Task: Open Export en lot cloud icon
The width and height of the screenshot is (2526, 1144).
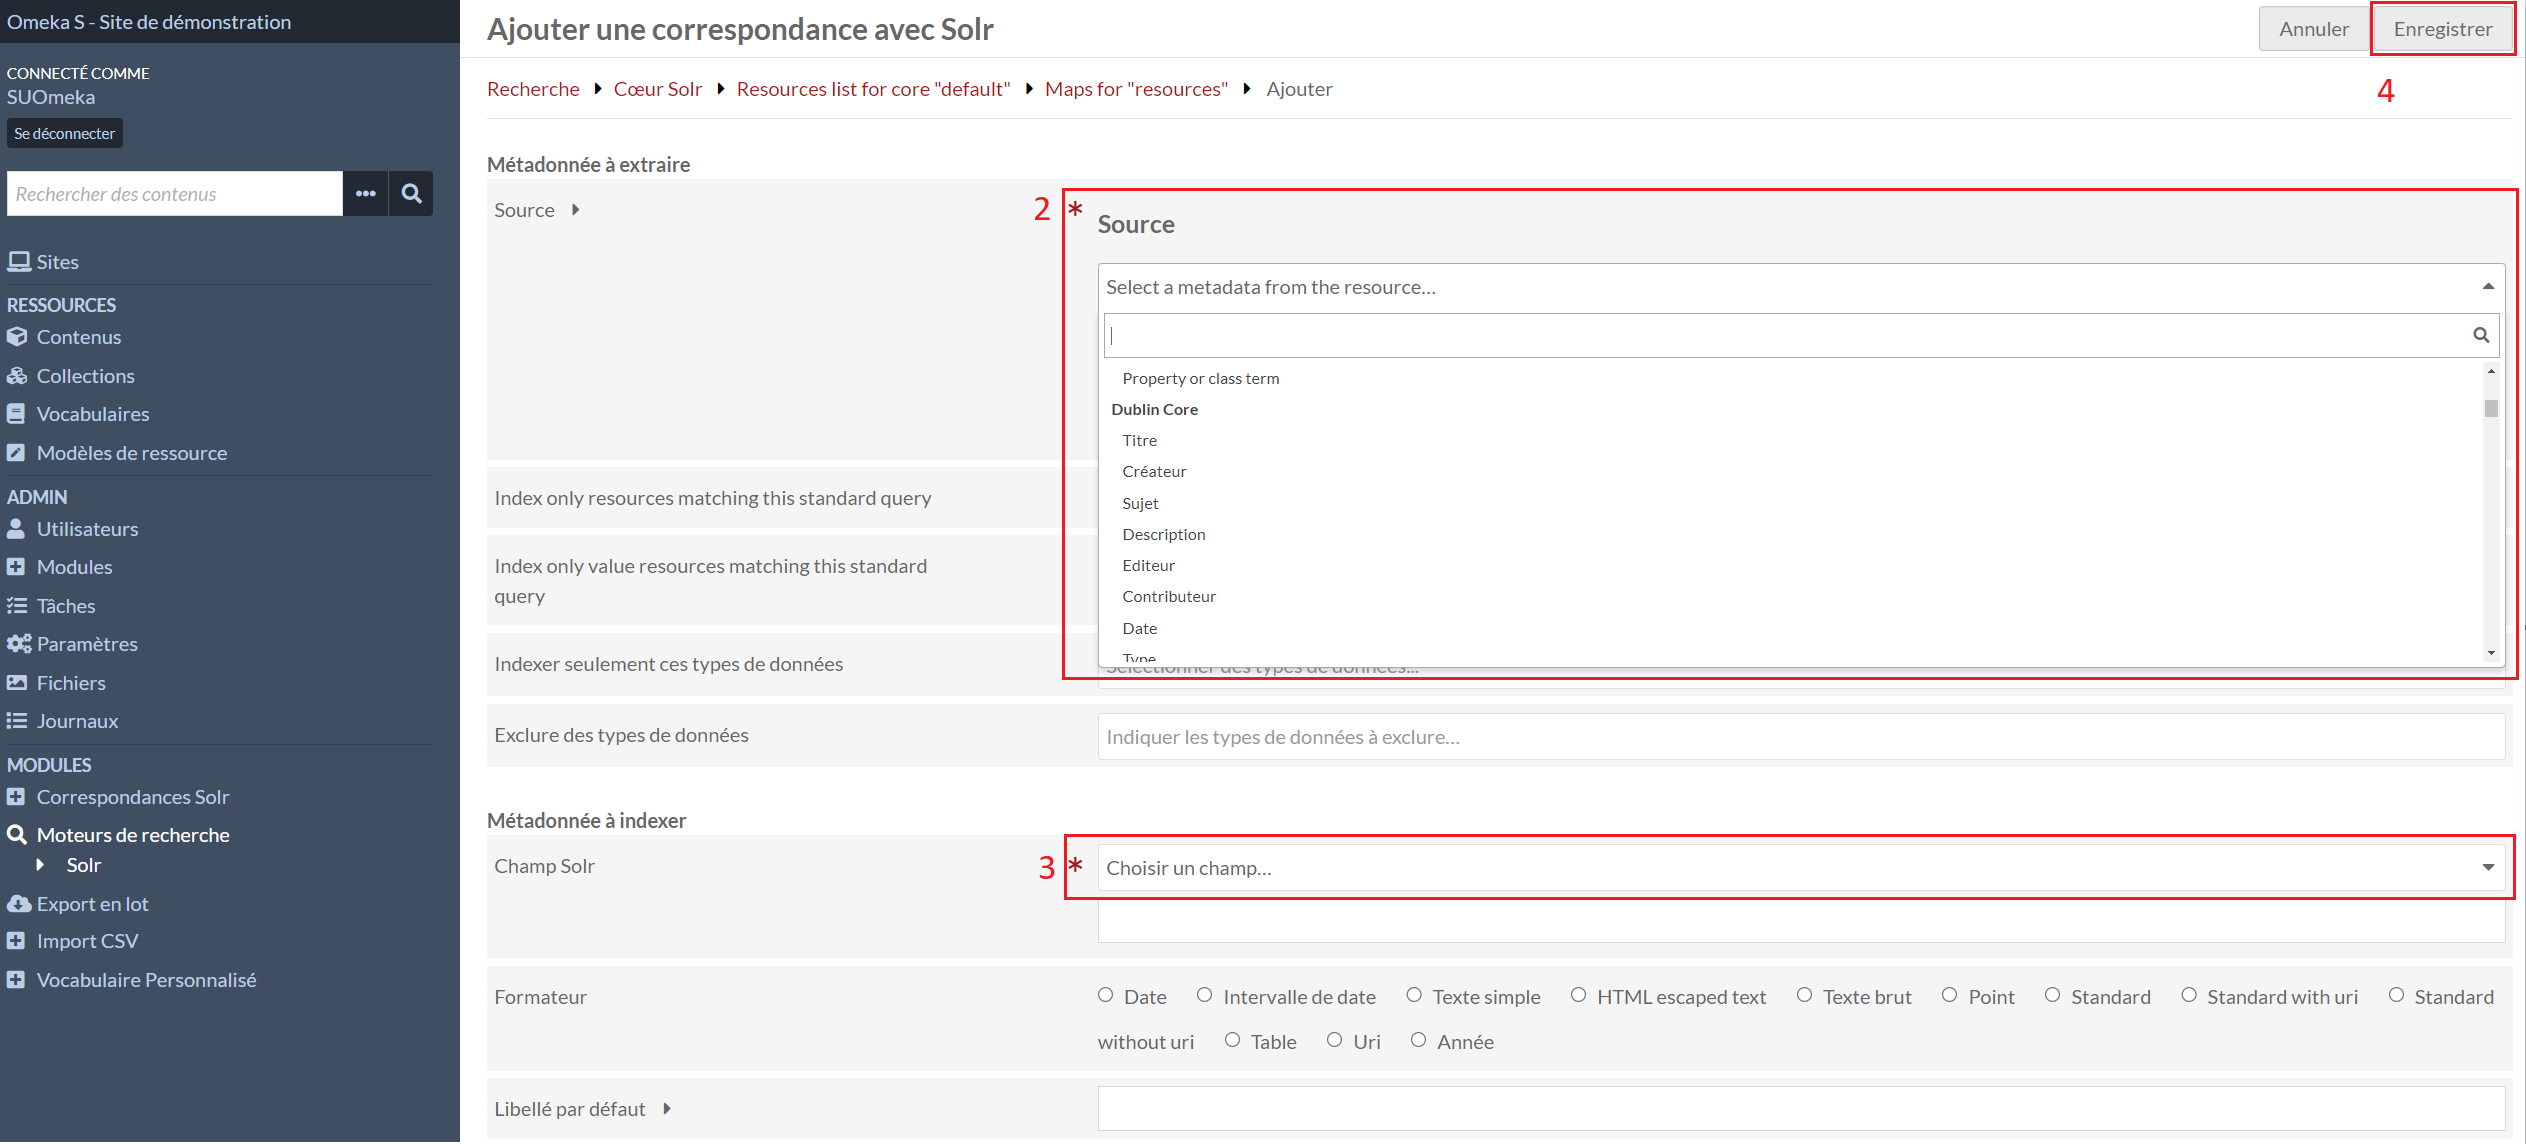Action: tap(18, 904)
